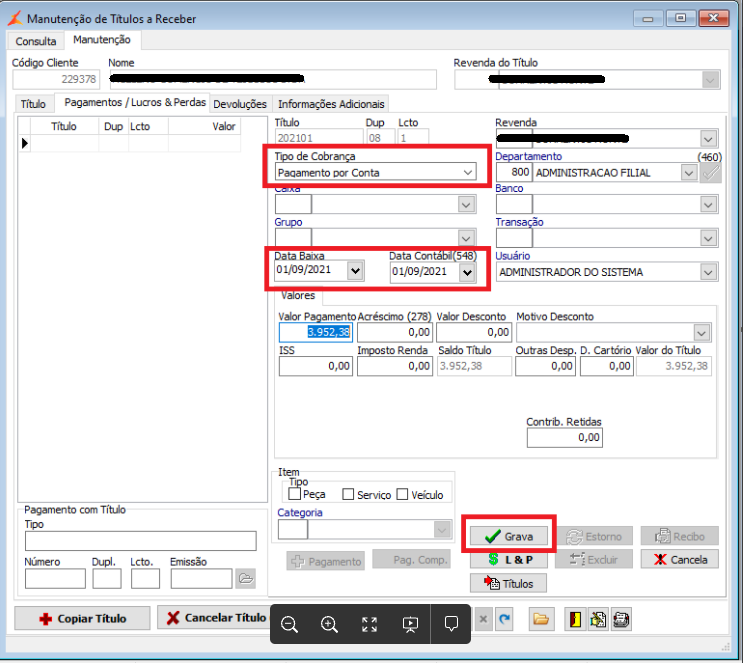The image size is (743, 663).
Task: Click the ISS value field
Action: click(316, 366)
